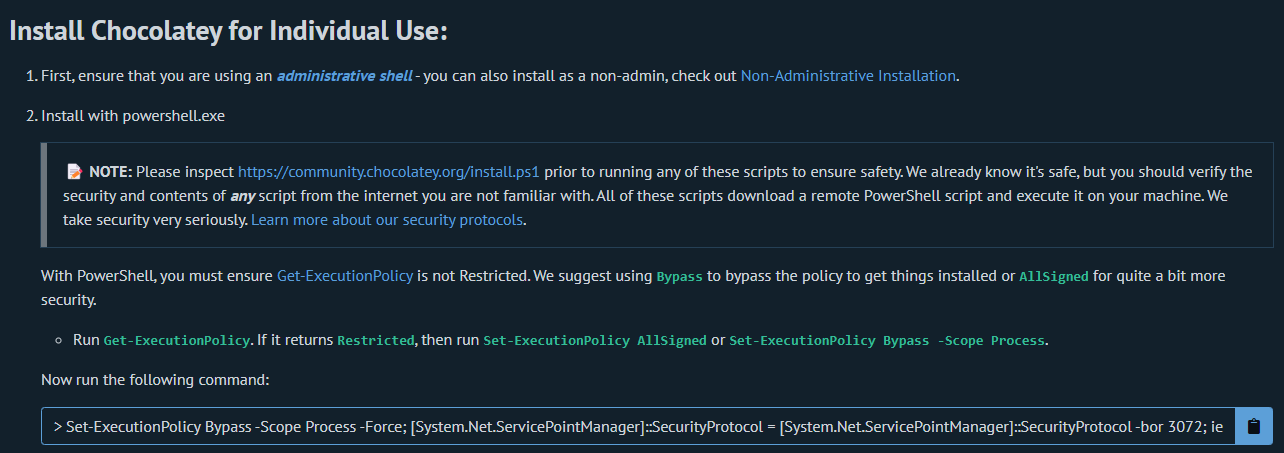Click the bold 'NOTE:' label

click(110, 172)
